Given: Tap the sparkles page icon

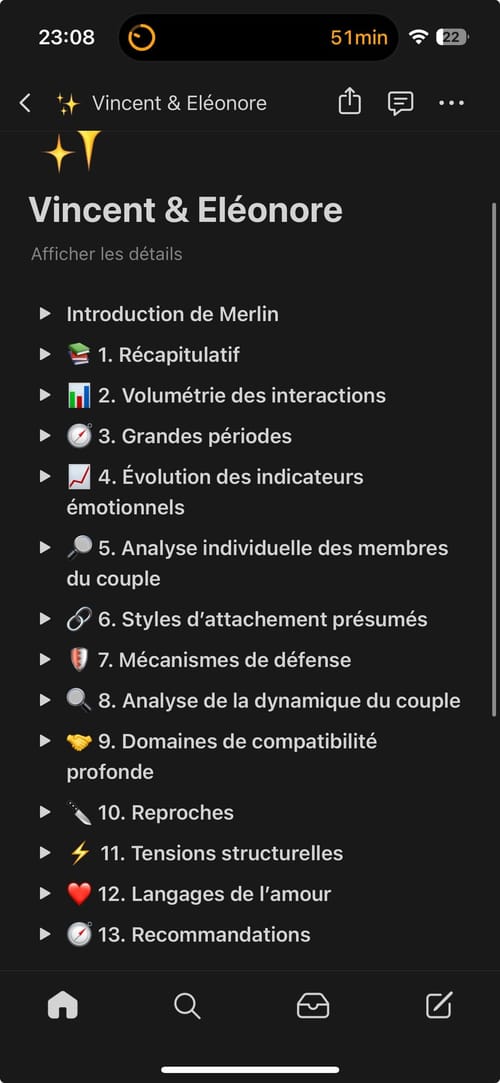Looking at the screenshot, I should (x=72, y=151).
